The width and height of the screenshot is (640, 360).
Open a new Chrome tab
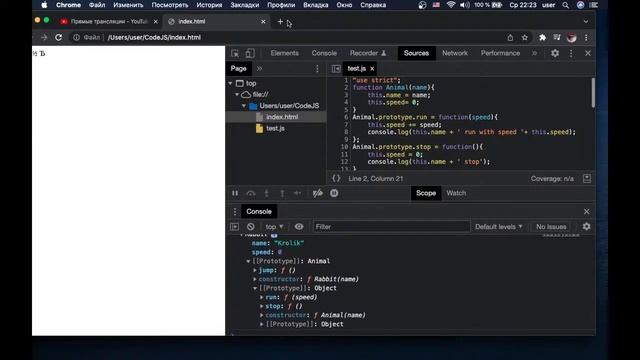(x=280, y=22)
